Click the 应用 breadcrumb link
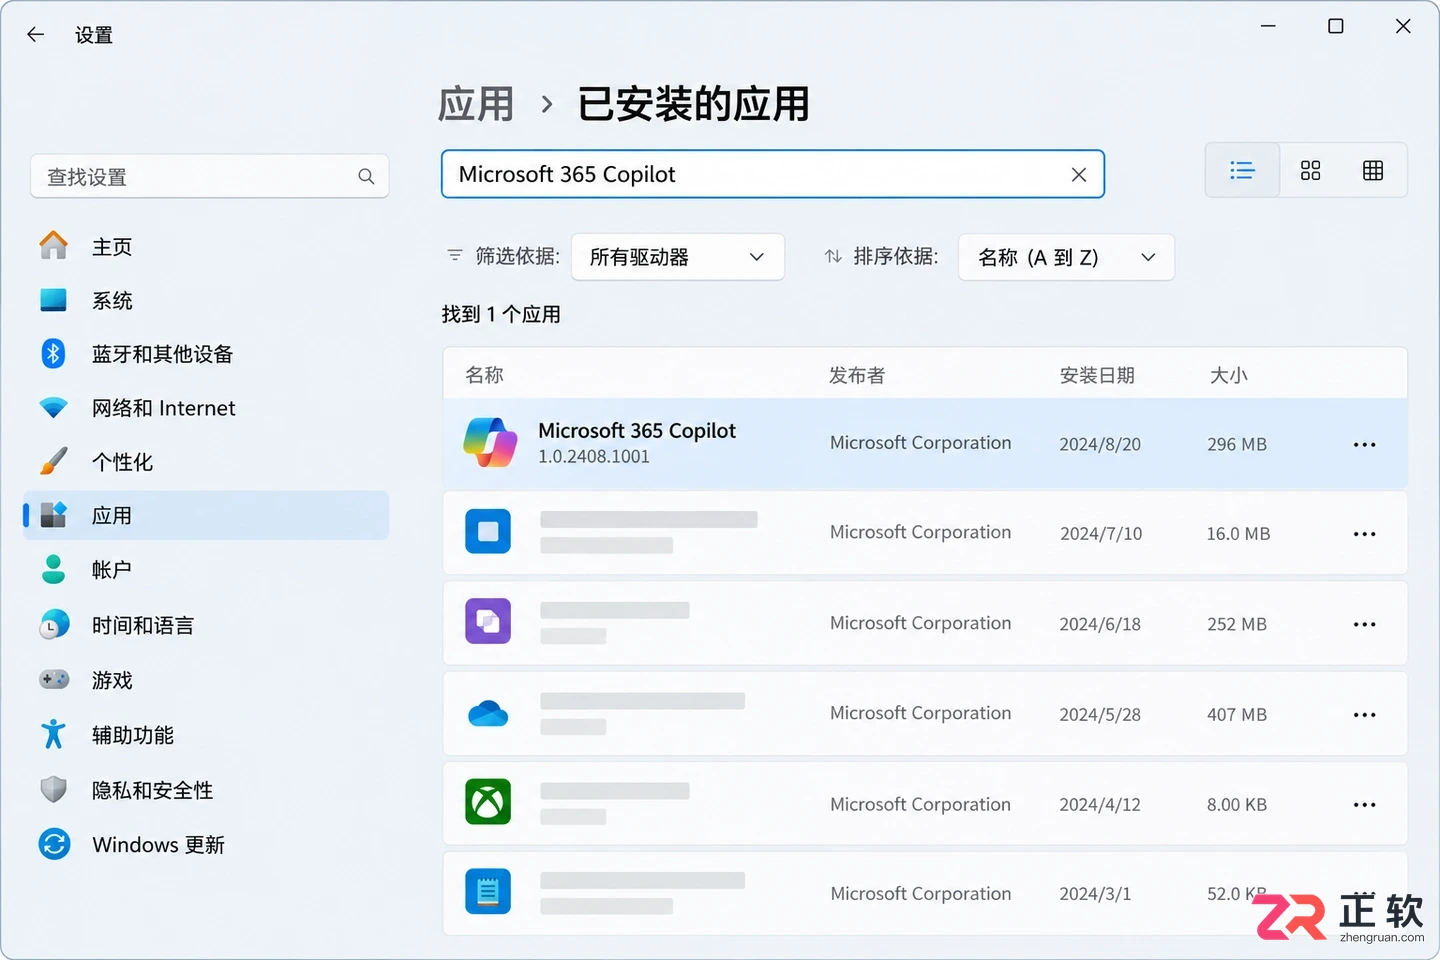Viewport: 1440px width, 960px height. pos(476,104)
